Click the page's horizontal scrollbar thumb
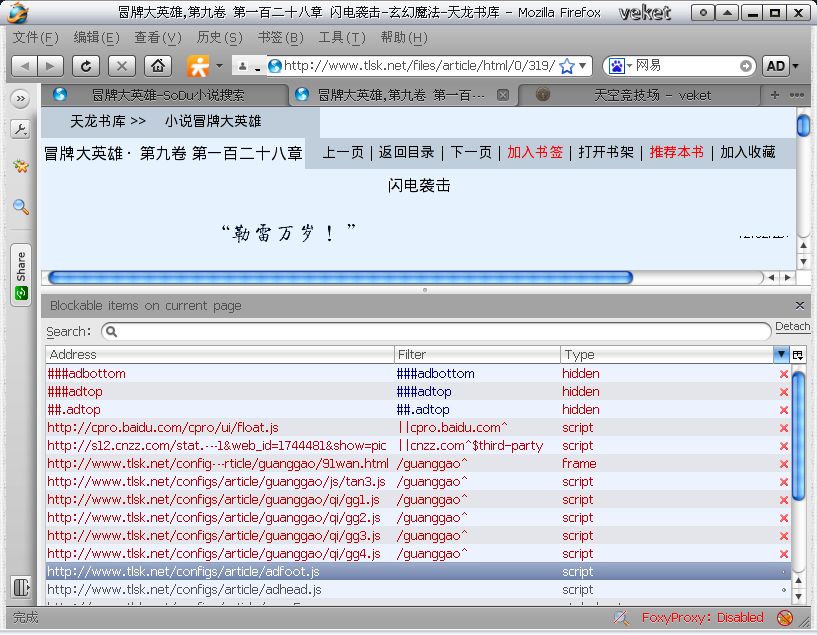 click(x=340, y=278)
